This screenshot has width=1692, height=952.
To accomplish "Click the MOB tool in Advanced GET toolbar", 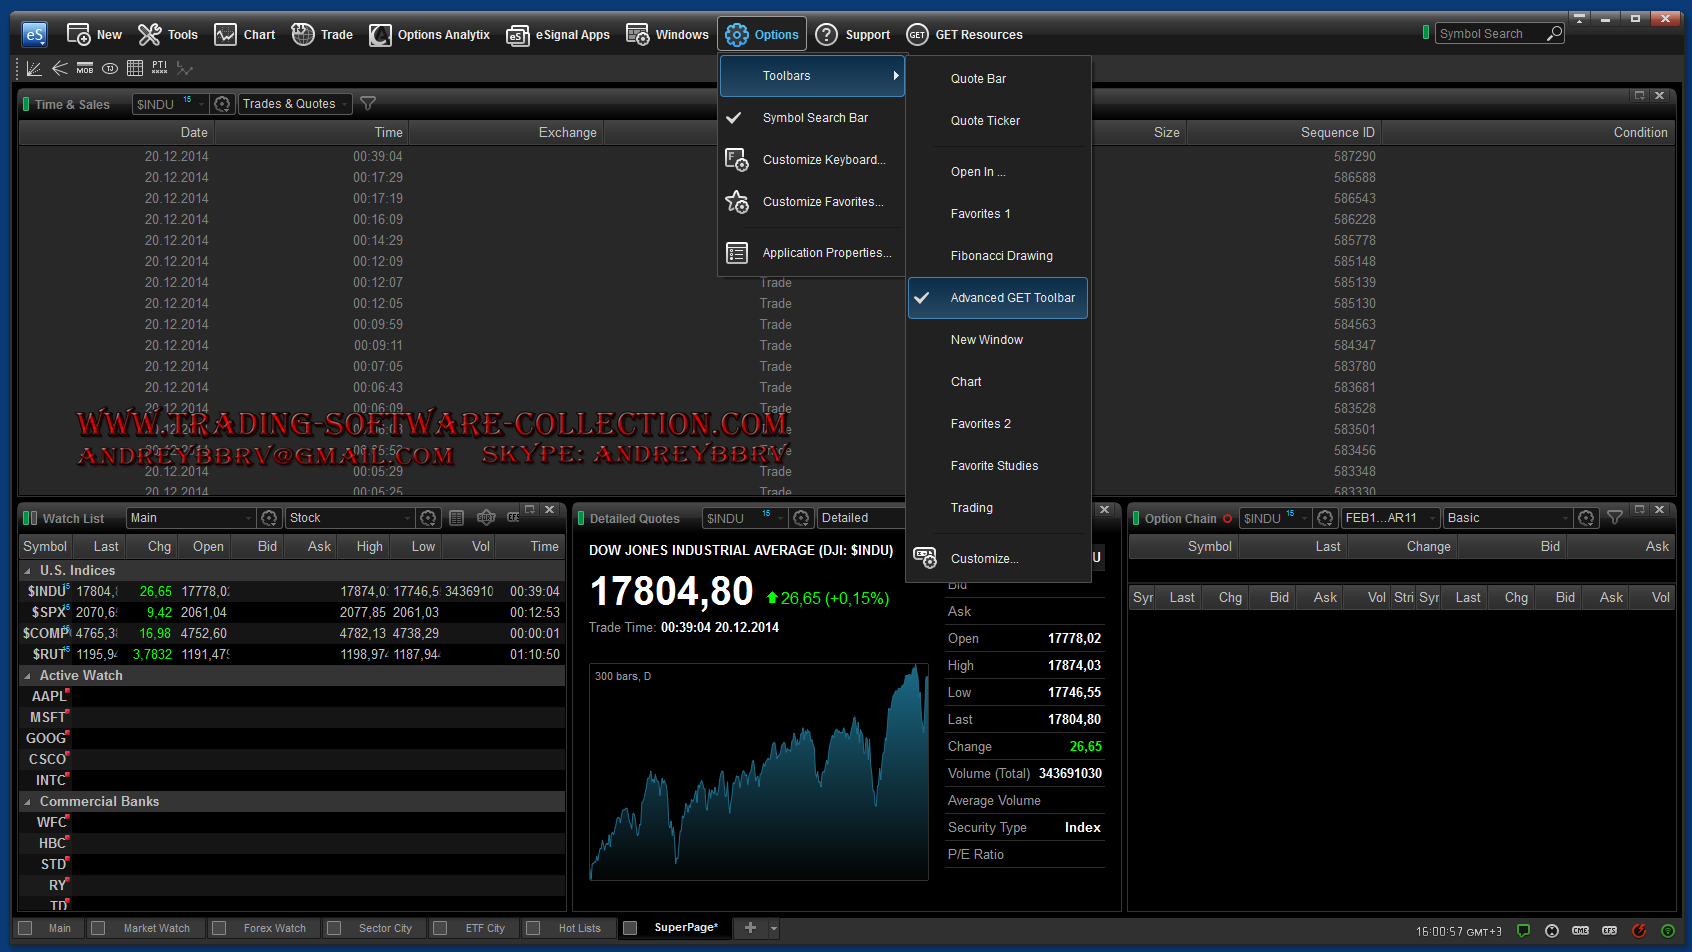I will [x=85, y=69].
